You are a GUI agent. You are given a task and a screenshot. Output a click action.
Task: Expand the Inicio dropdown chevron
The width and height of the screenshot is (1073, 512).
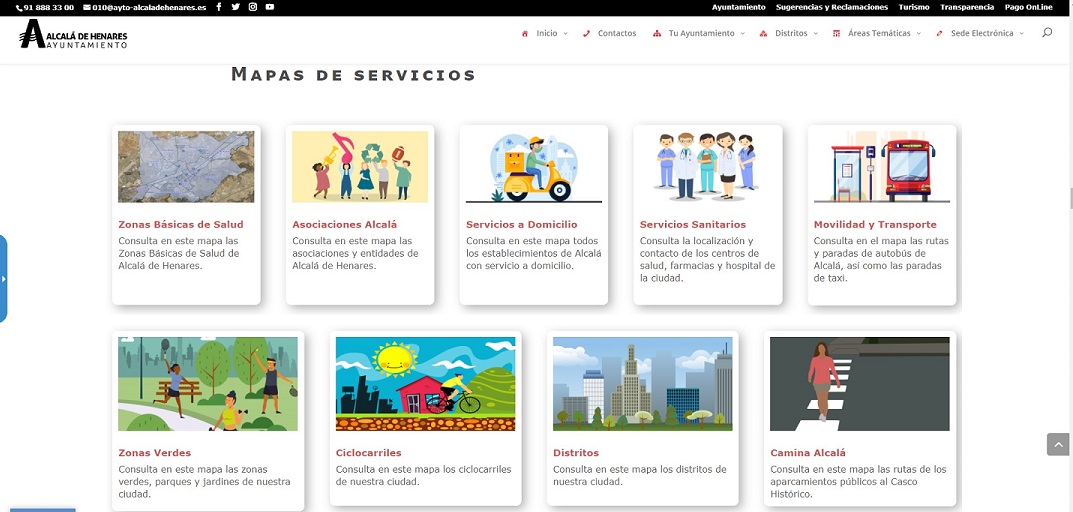click(565, 34)
